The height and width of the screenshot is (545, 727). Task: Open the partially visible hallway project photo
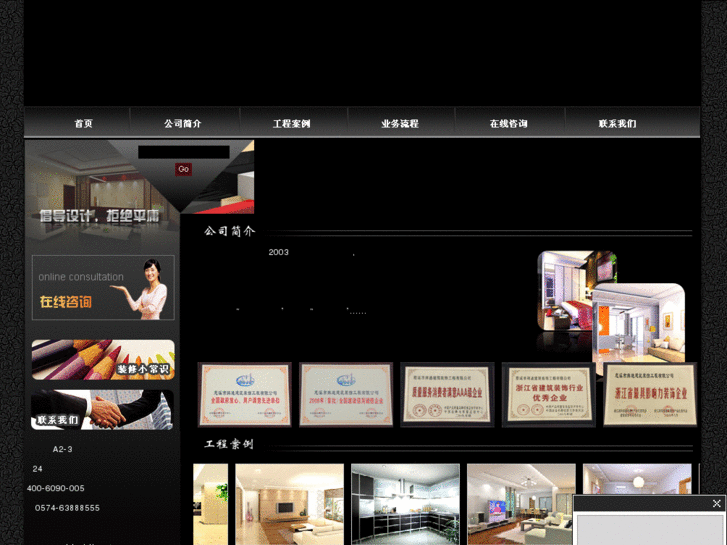click(210, 504)
